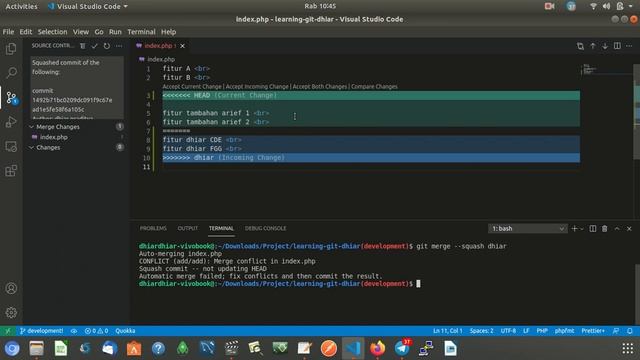Image resolution: width=640 pixels, height=360 pixels.
Task: Click Ln 11, Col 1 in status bar
Action: coord(448,331)
